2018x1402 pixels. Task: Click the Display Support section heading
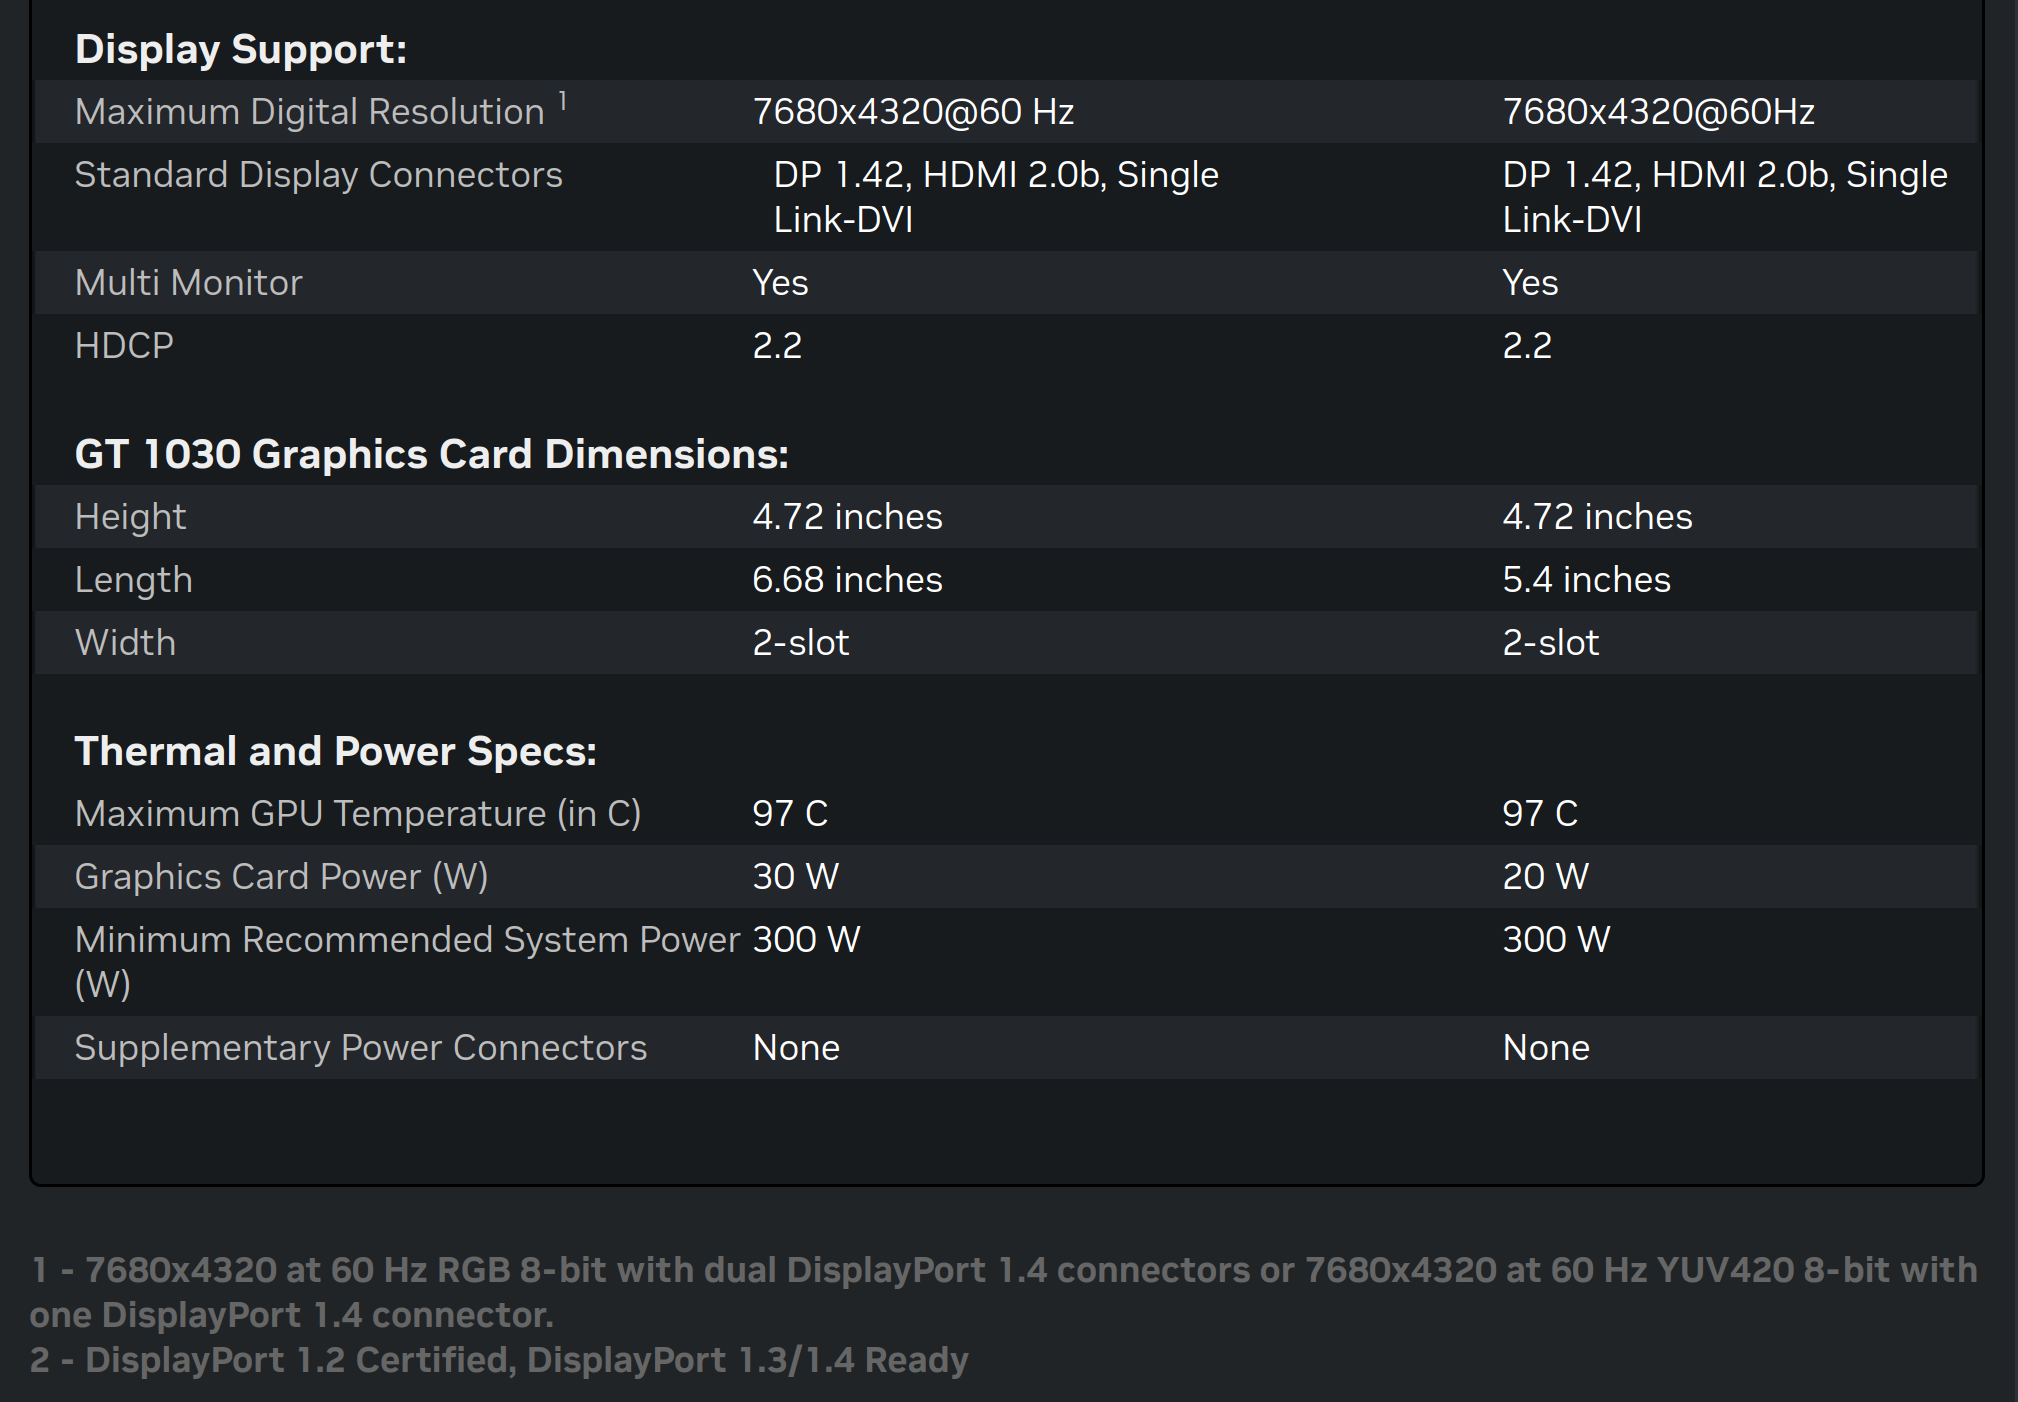pos(241,49)
